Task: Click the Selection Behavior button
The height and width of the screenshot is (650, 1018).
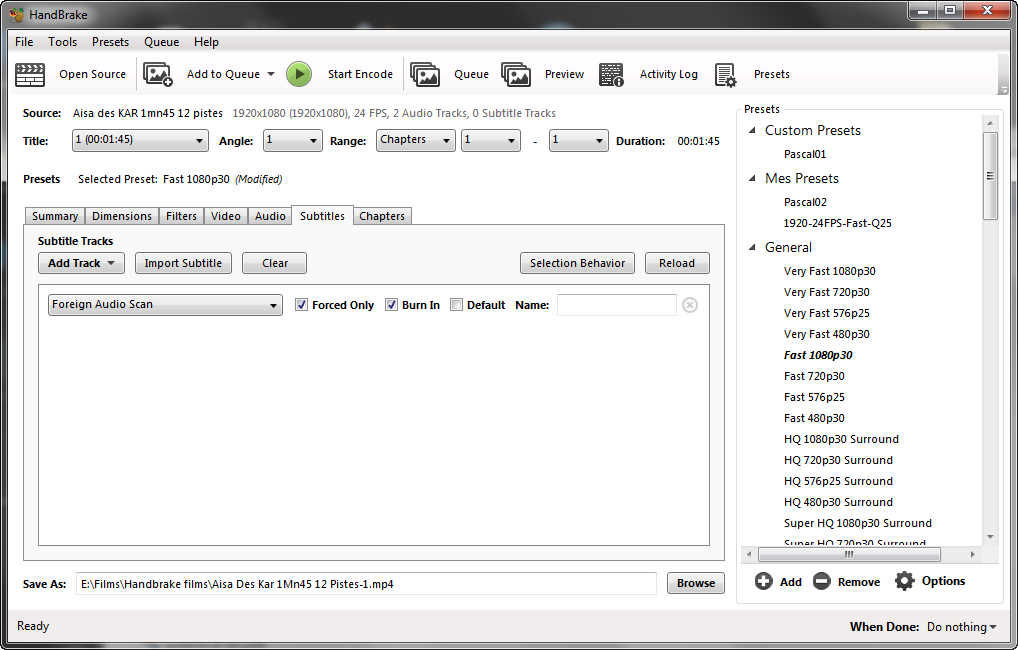Action: click(x=577, y=263)
